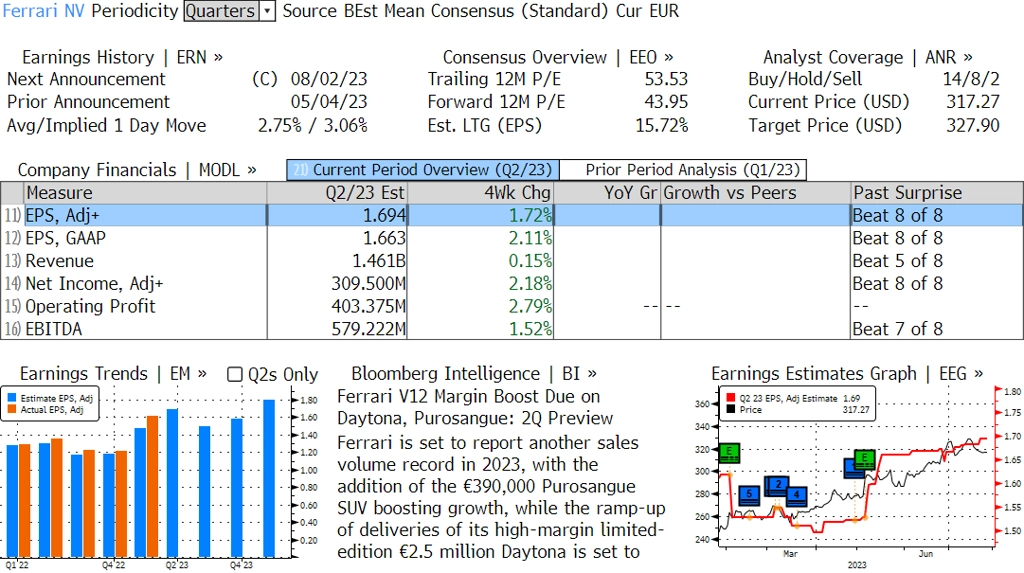This screenshot has height=573, width=1024.
Task: Select the Net Income, Adj+ row
Action: pos(512,284)
